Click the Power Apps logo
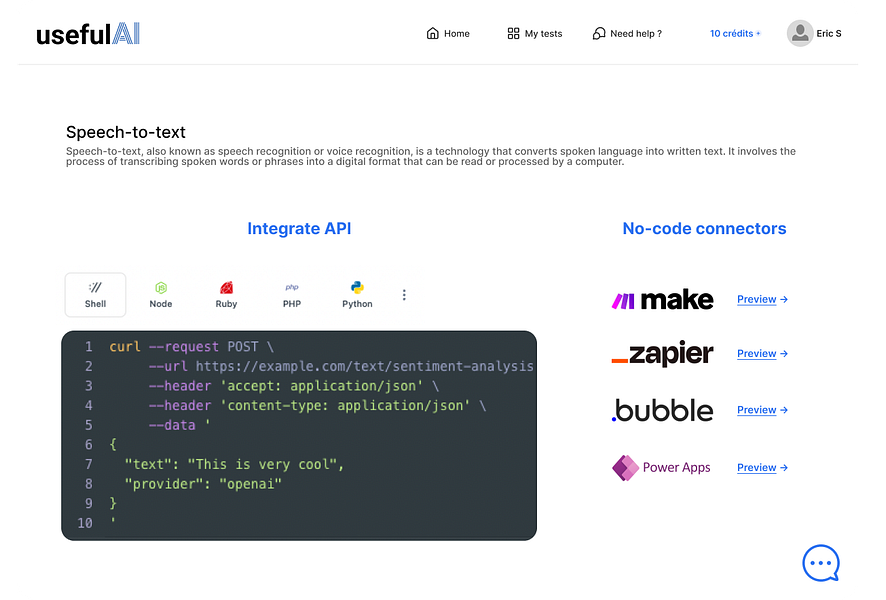 coord(661,468)
